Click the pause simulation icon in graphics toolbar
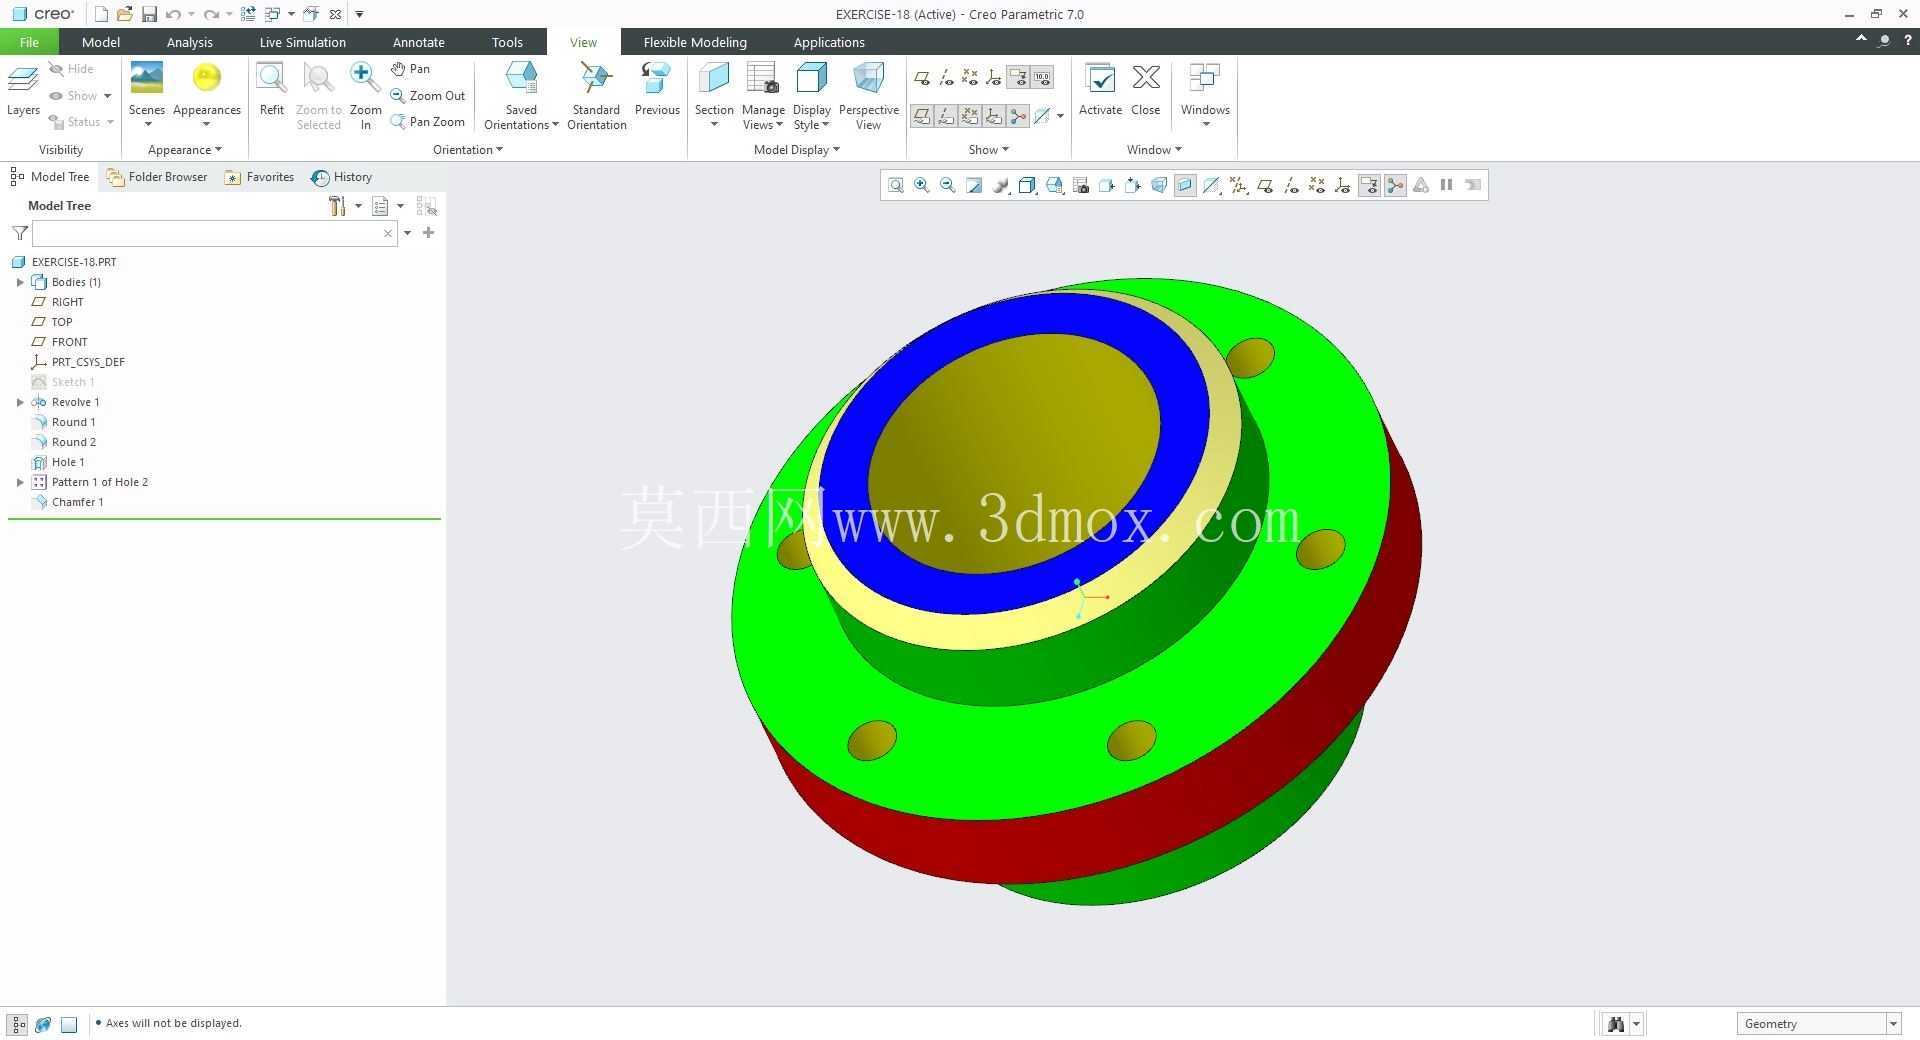This screenshot has width=1920, height=1040. (1446, 185)
